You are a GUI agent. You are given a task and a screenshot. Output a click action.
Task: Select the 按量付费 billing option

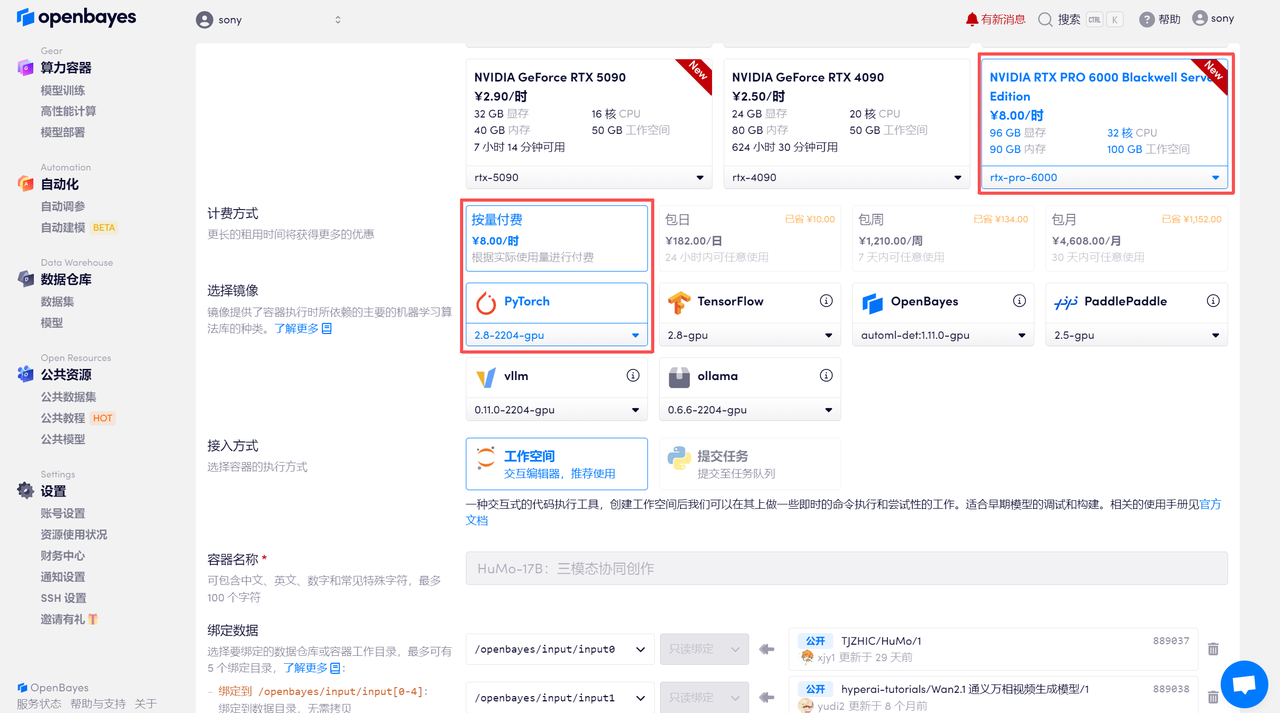(x=556, y=238)
